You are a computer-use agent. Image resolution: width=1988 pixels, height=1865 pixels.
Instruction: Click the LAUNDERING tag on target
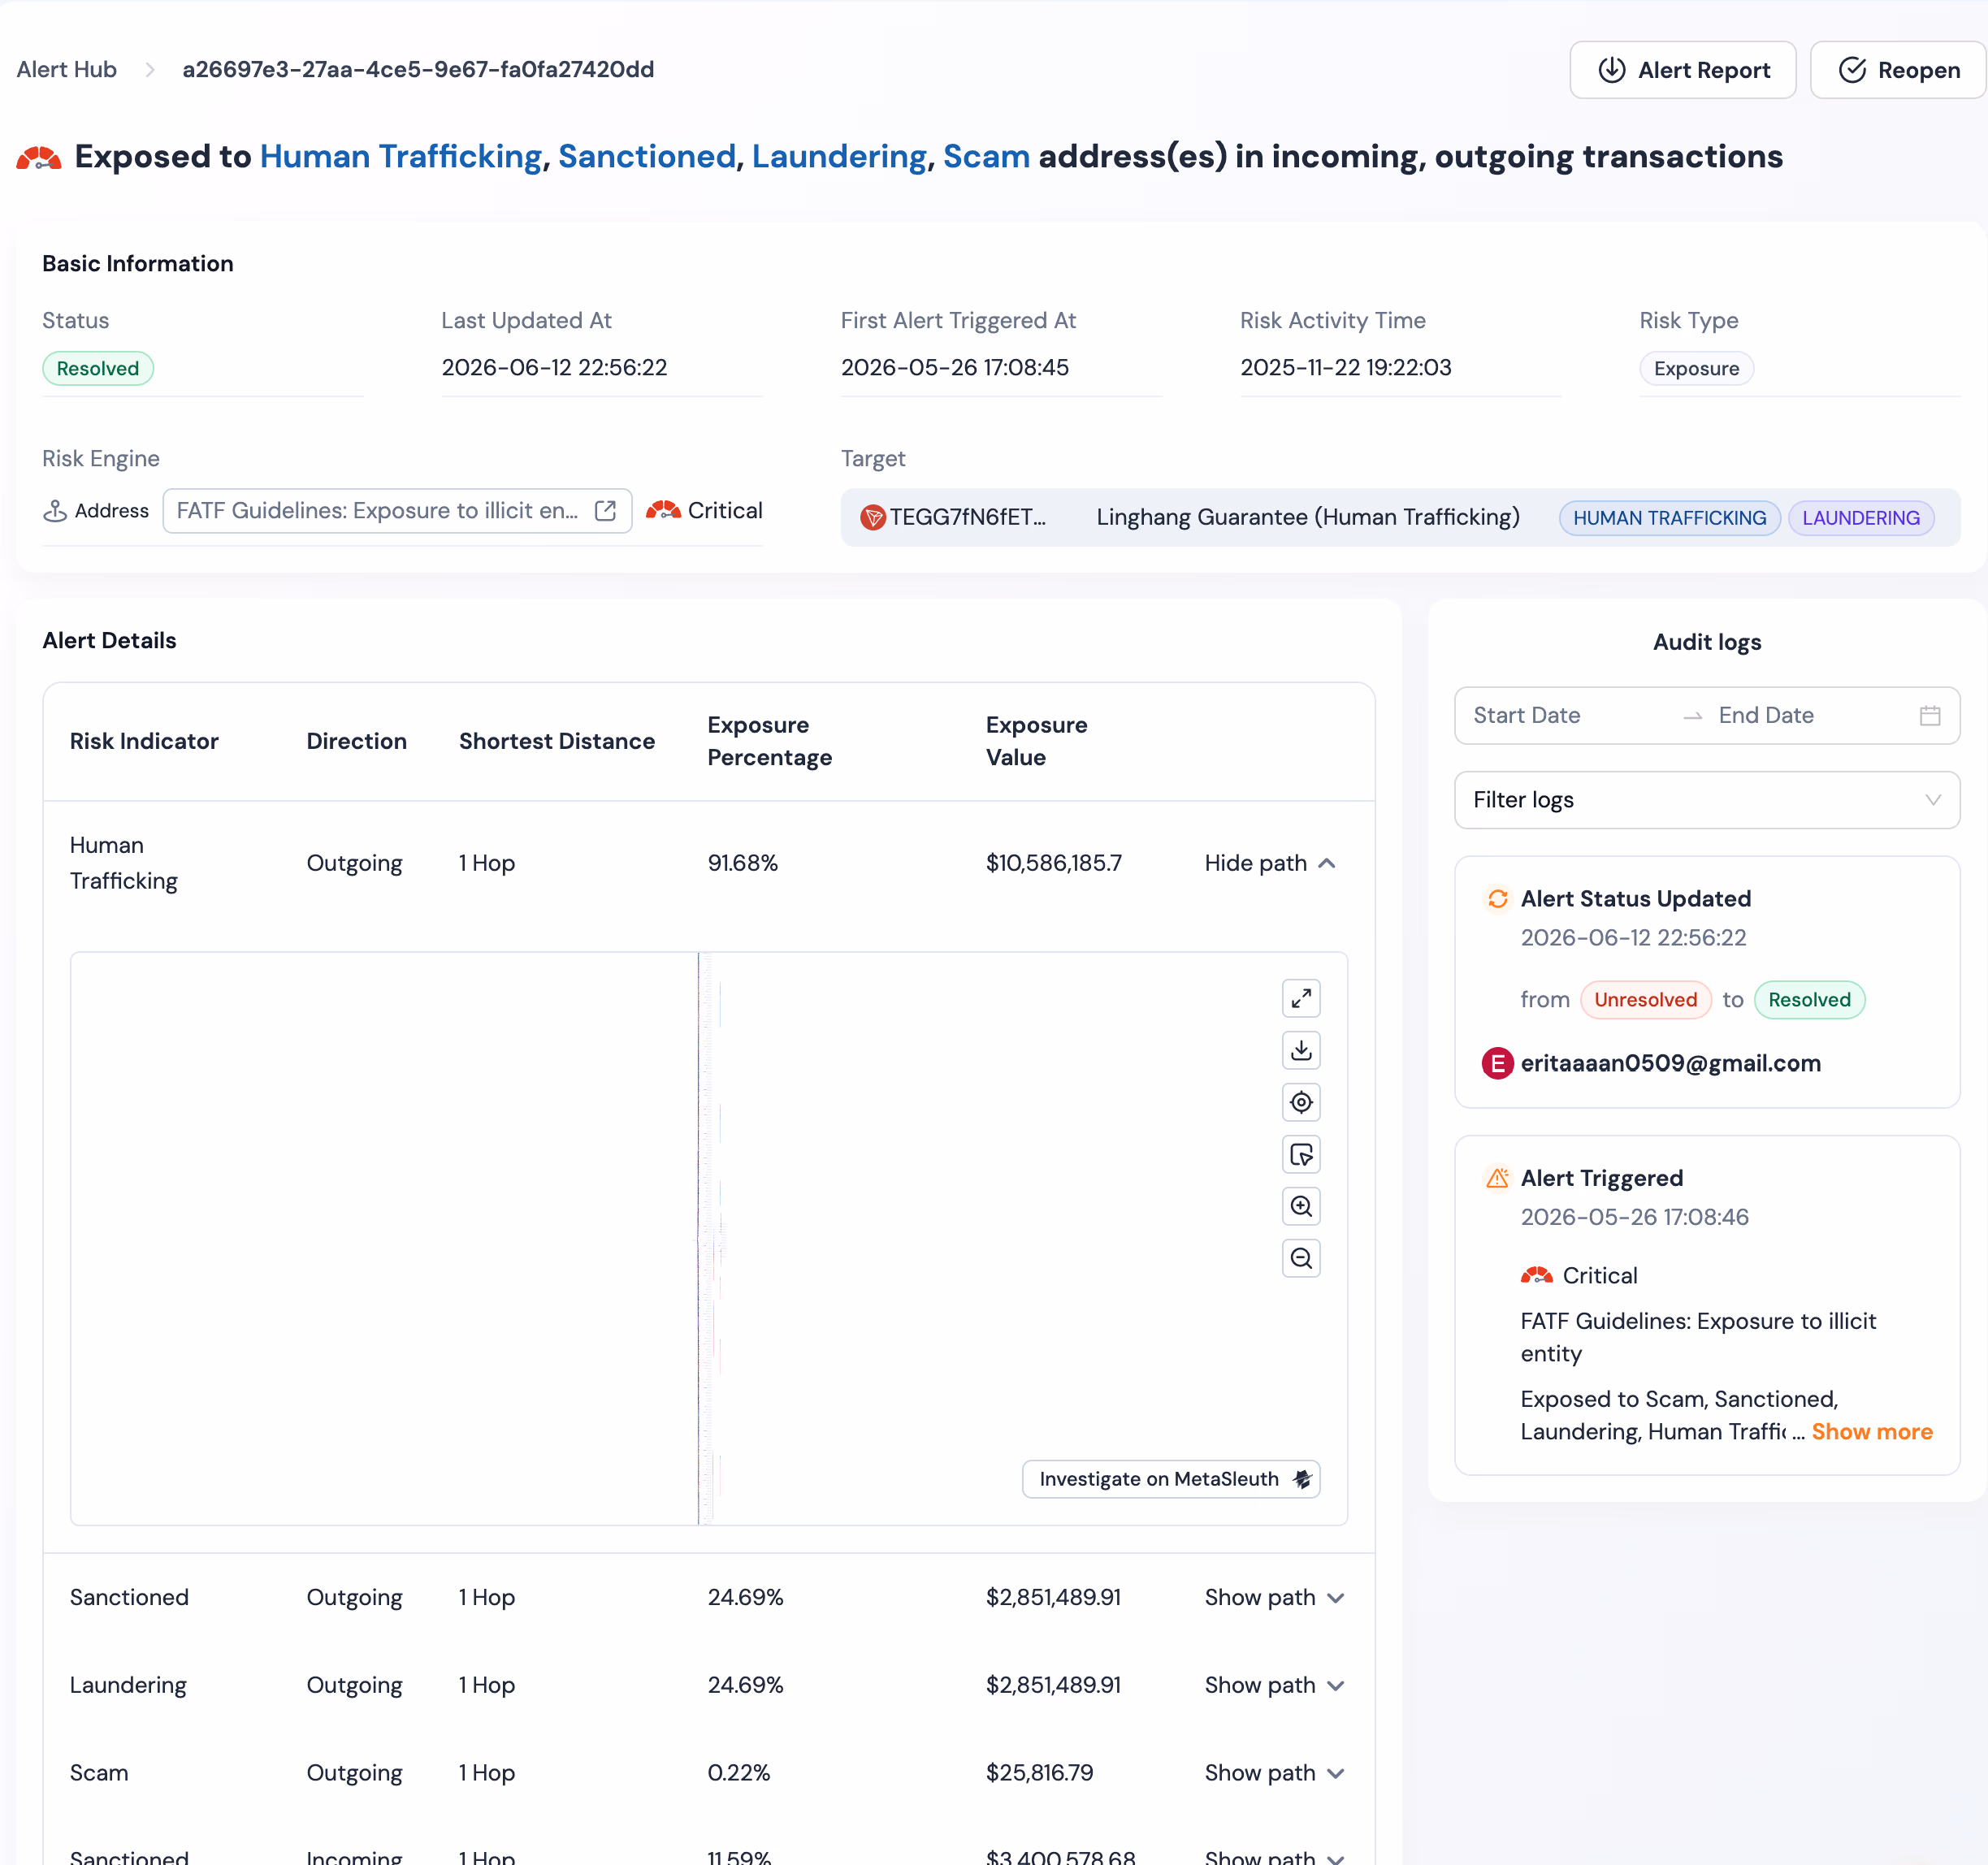click(x=1860, y=518)
